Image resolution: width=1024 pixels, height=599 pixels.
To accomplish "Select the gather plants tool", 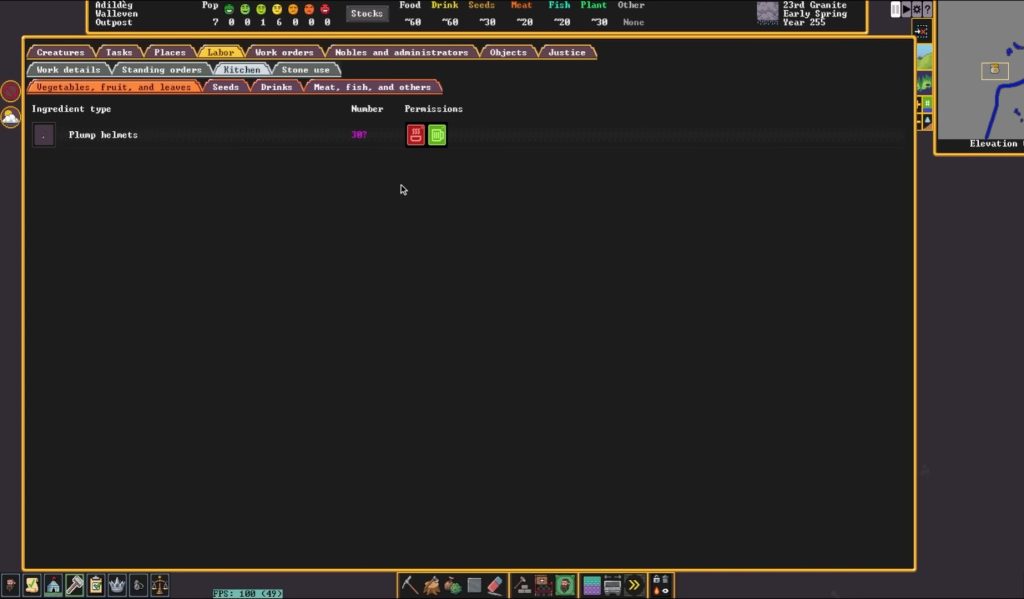I will [453, 585].
